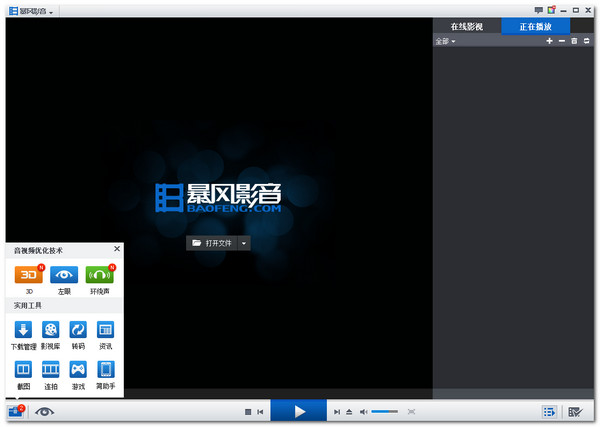The height and width of the screenshot is (427, 600).
Task: Clear the playlist with trash icon
Action: [x=574, y=41]
